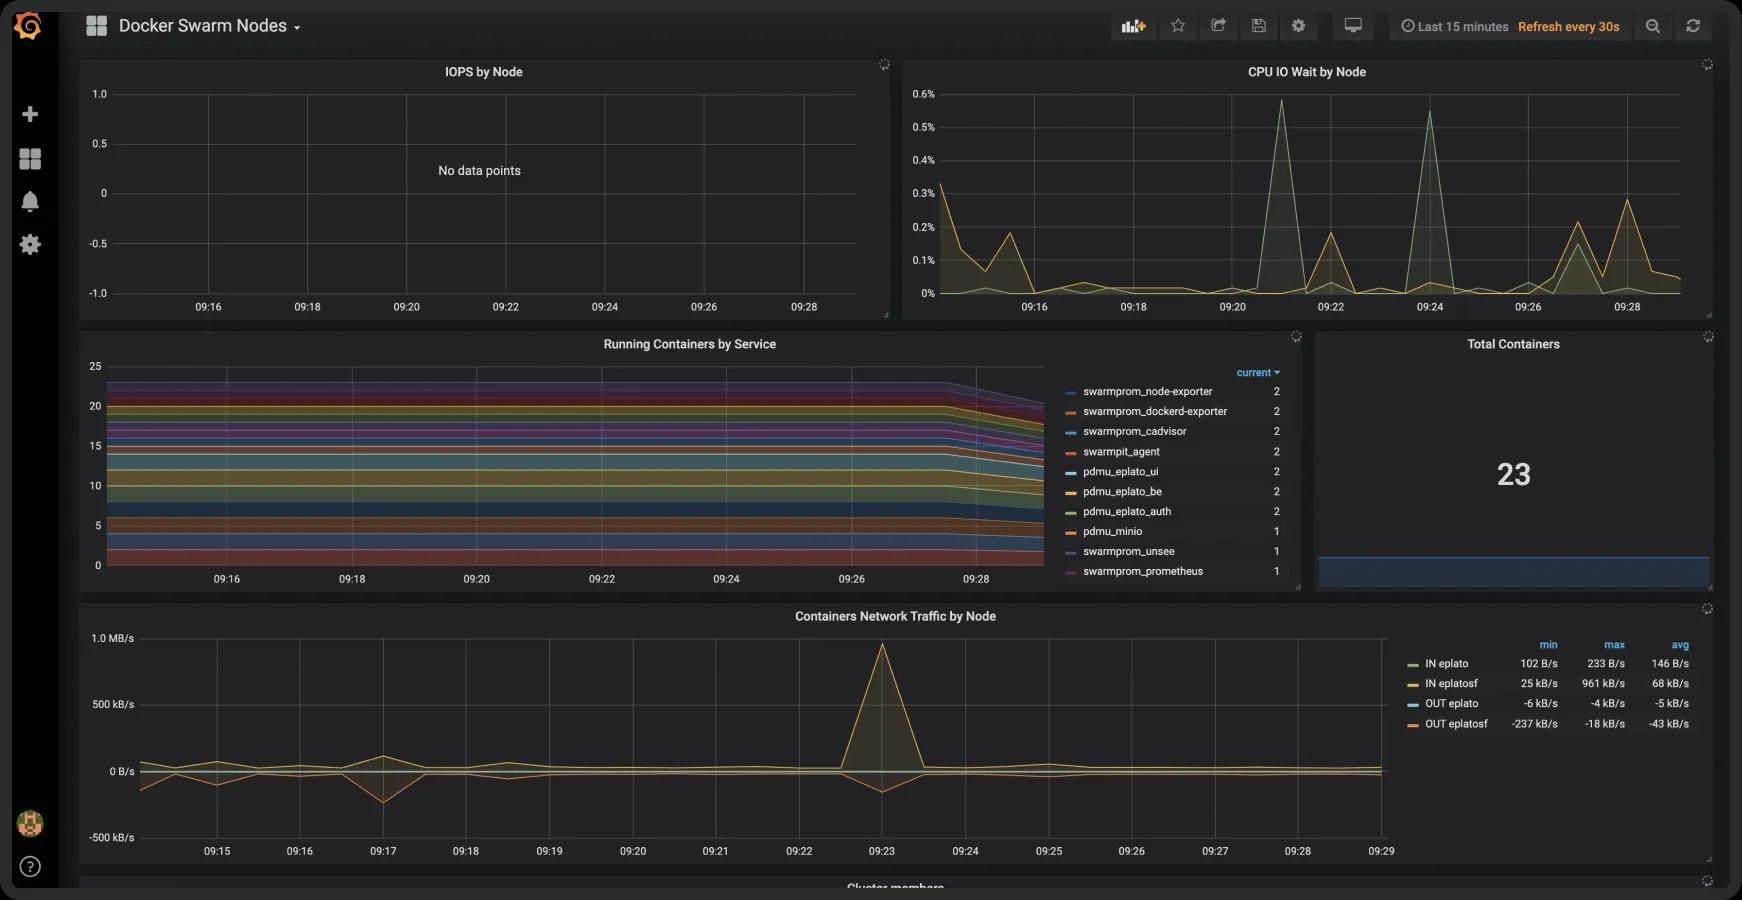Screen dimensions: 1742x900
Task: Open the Last 15 minutes time picker
Action: click(1455, 27)
